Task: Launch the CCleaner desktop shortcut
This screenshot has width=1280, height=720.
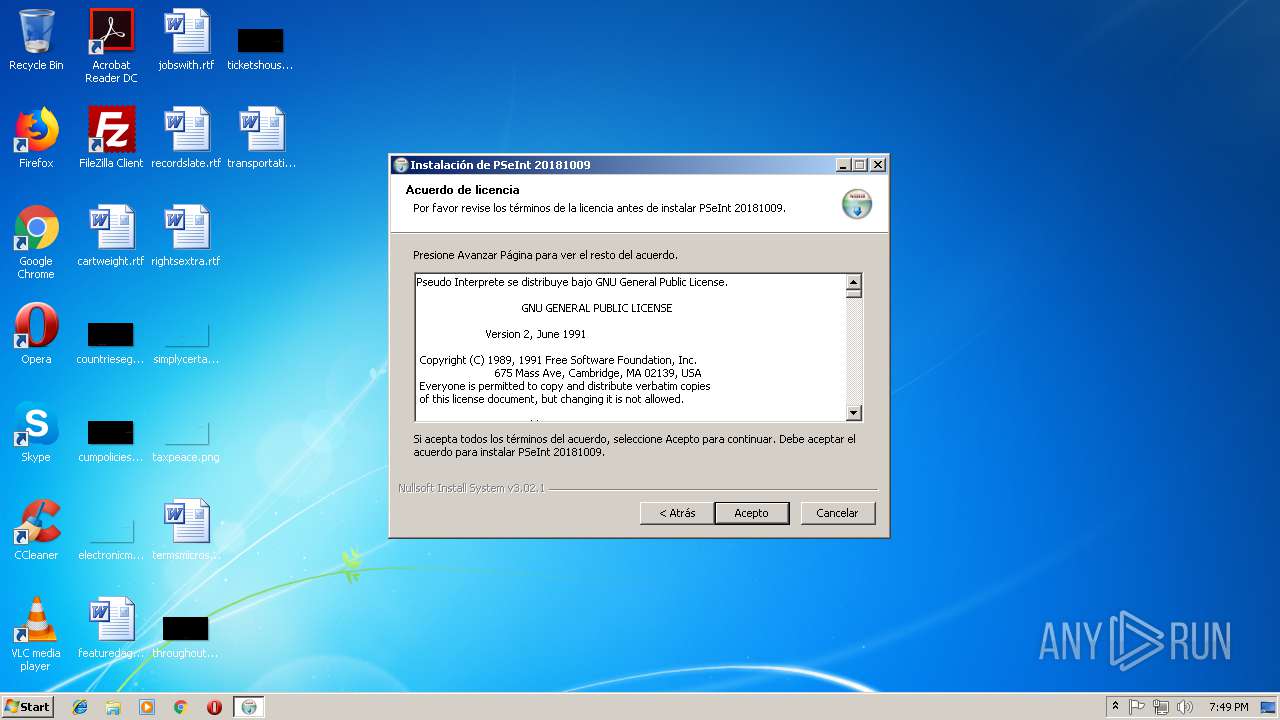Action: (x=36, y=530)
